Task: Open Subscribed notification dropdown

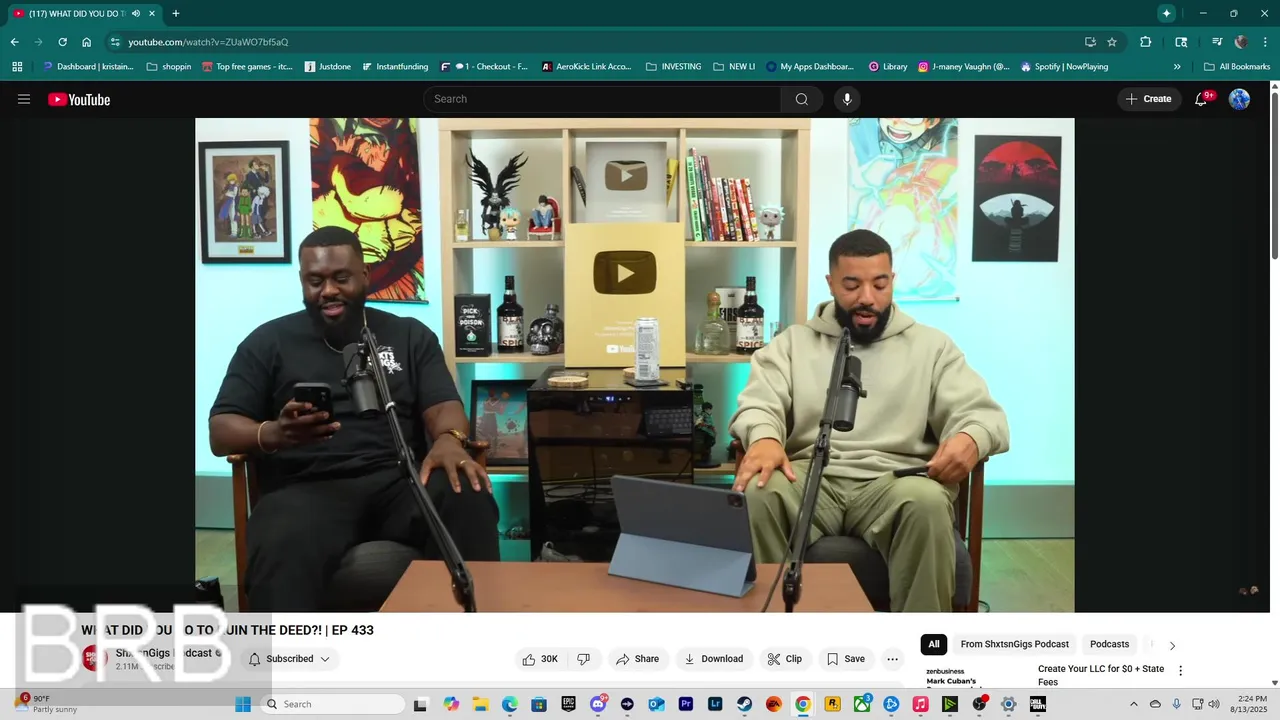Action: pos(289,659)
